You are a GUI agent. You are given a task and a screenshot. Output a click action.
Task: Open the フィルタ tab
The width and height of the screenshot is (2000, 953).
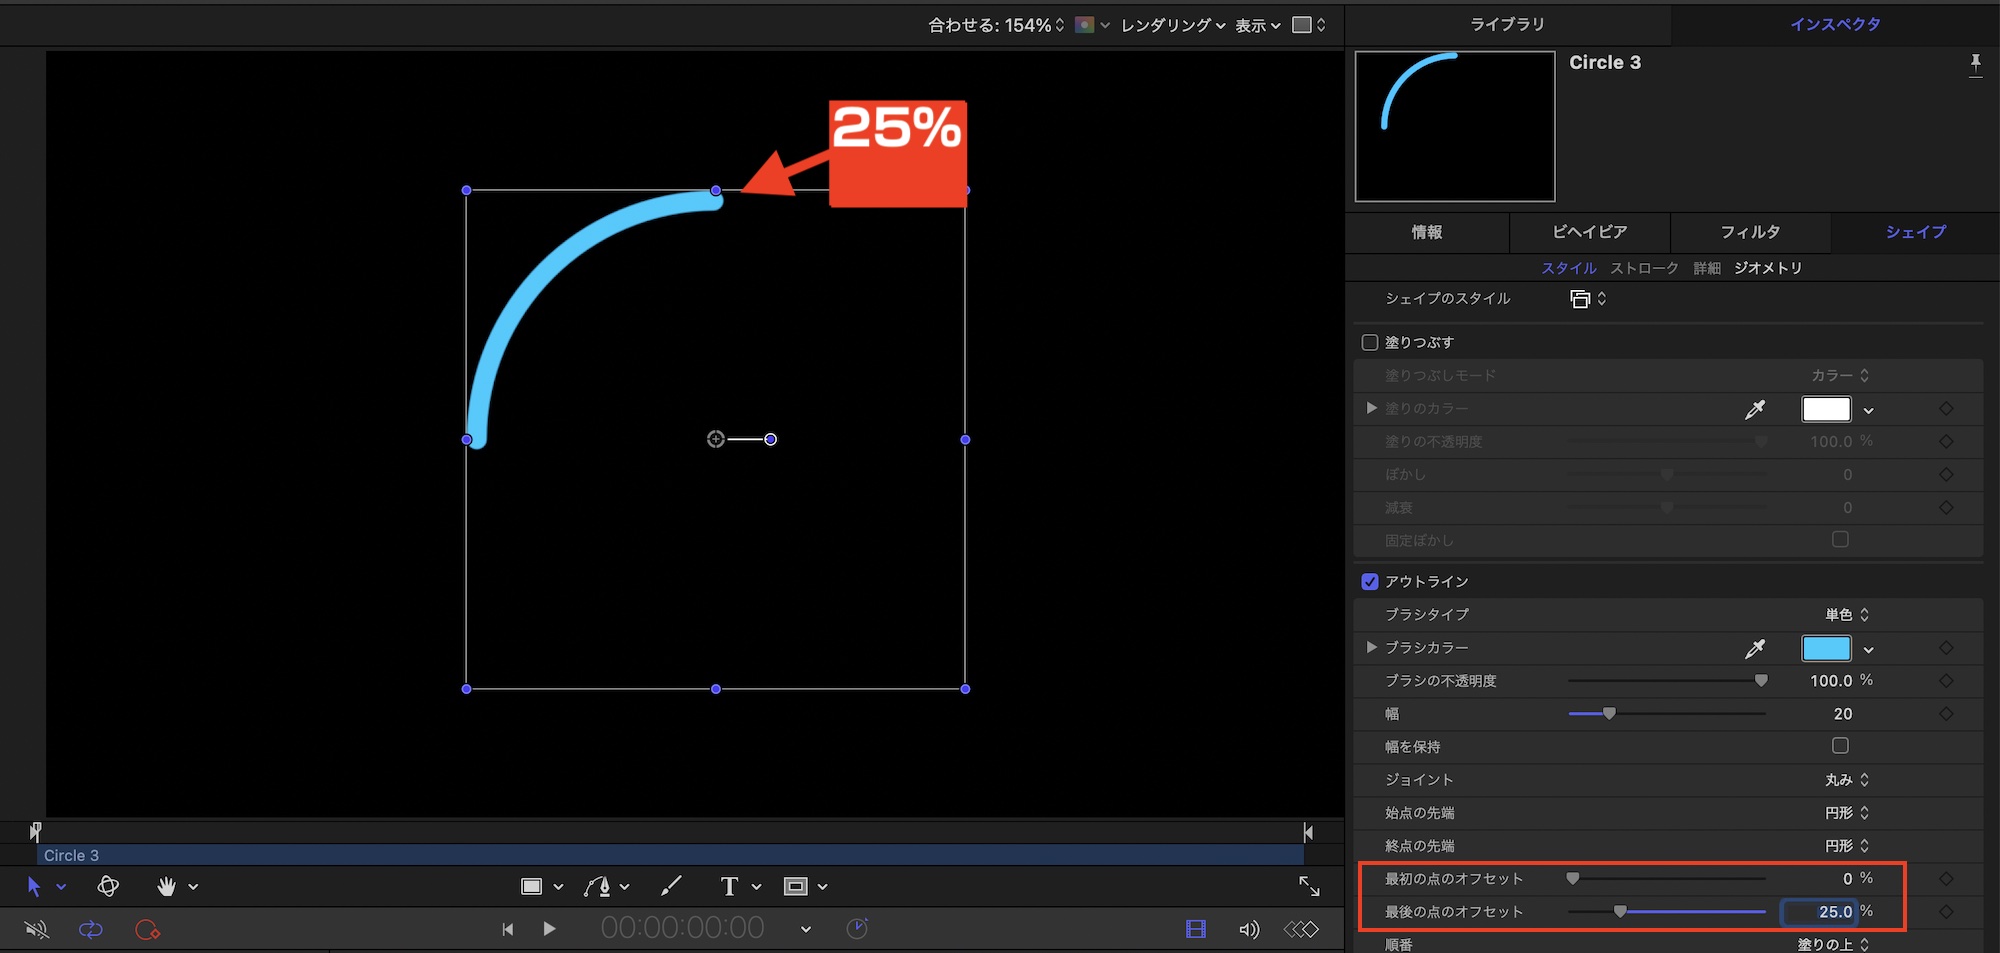[1750, 232]
